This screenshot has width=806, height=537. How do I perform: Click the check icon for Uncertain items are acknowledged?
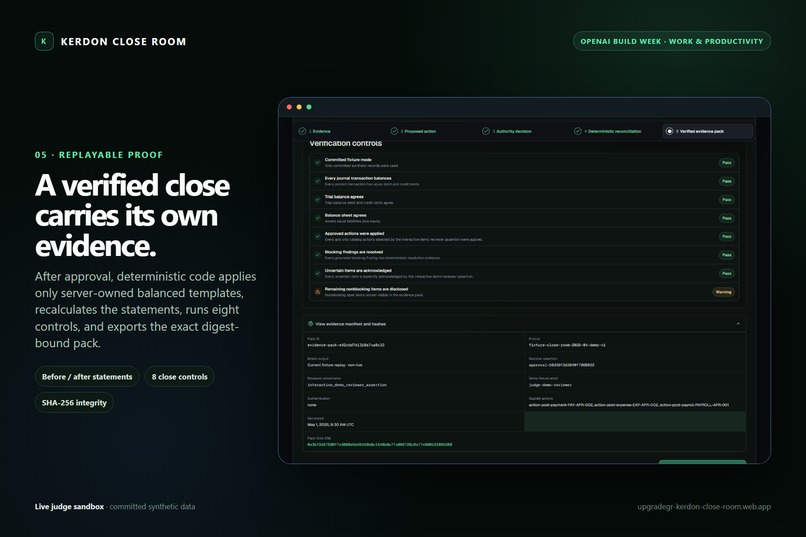tap(318, 273)
